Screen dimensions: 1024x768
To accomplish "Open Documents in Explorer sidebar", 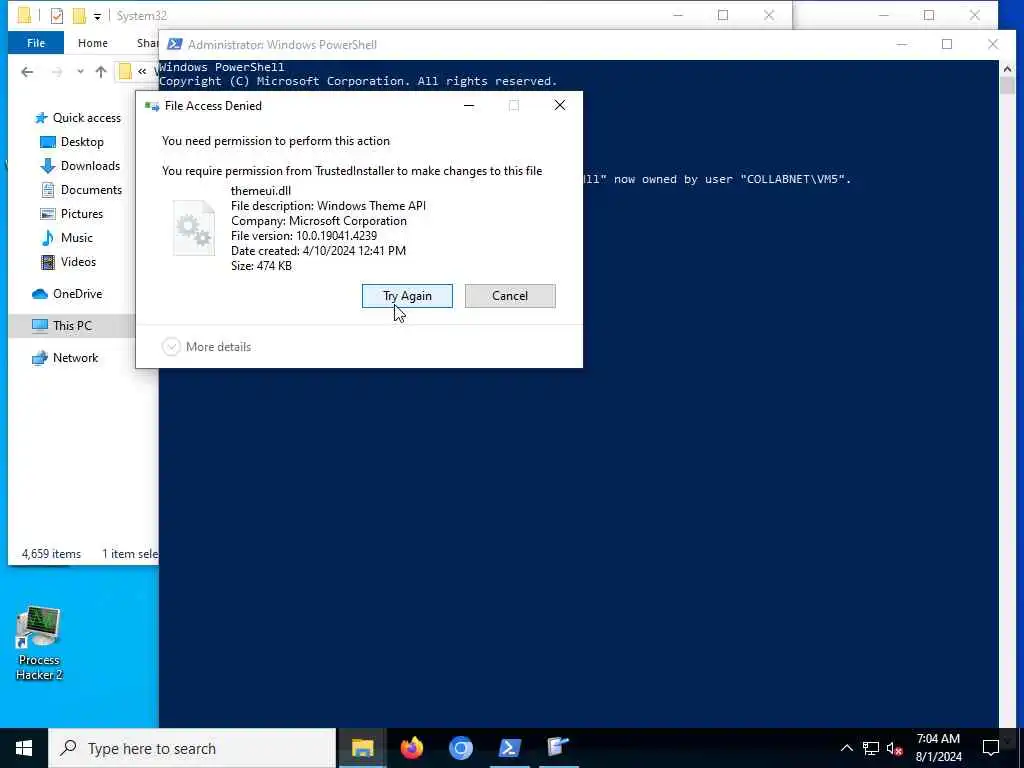I will click(x=82, y=190).
